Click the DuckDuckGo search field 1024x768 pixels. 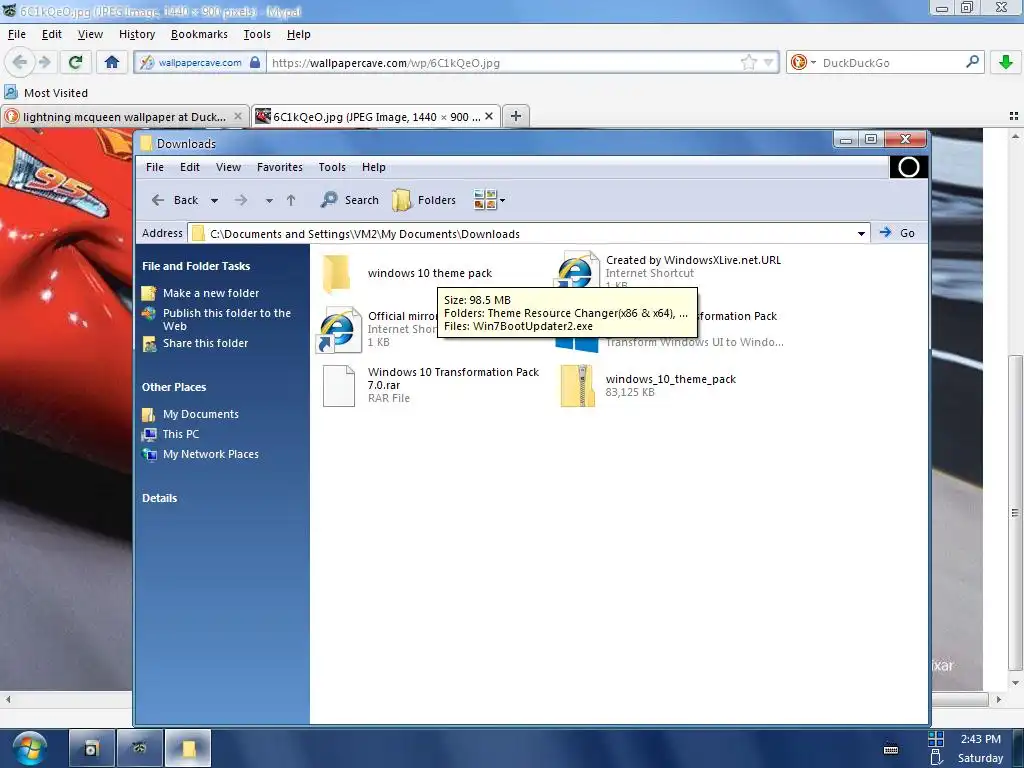[891, 63]
